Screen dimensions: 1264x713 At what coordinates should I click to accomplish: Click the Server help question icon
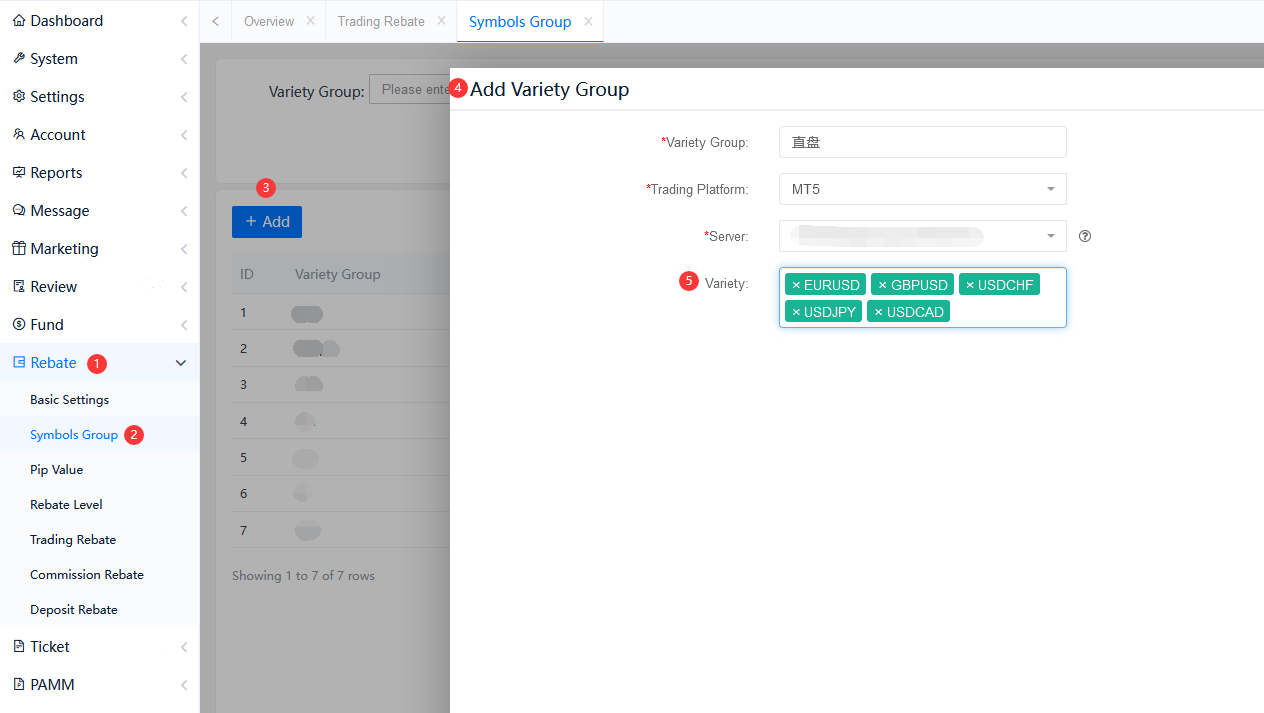pos(1085,237)
